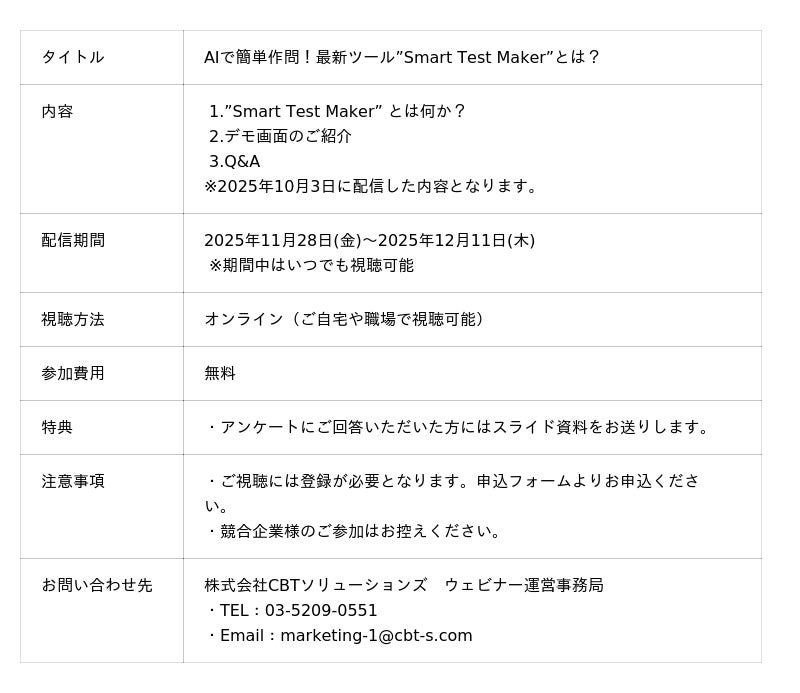Click the marketing-1@cbt-s.com email address
800x693 pixels.
tap(376, 636)
